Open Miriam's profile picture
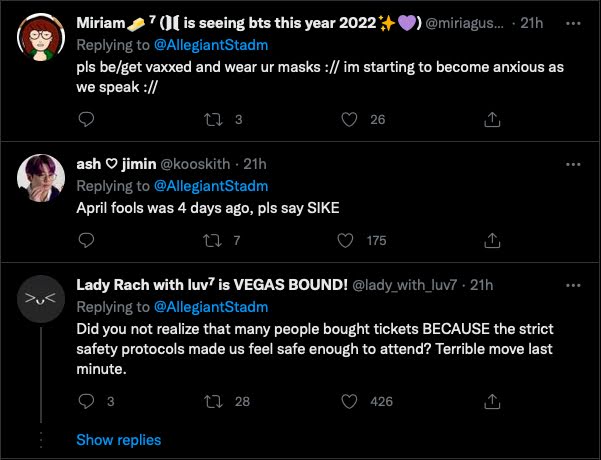 pos(40,40)
